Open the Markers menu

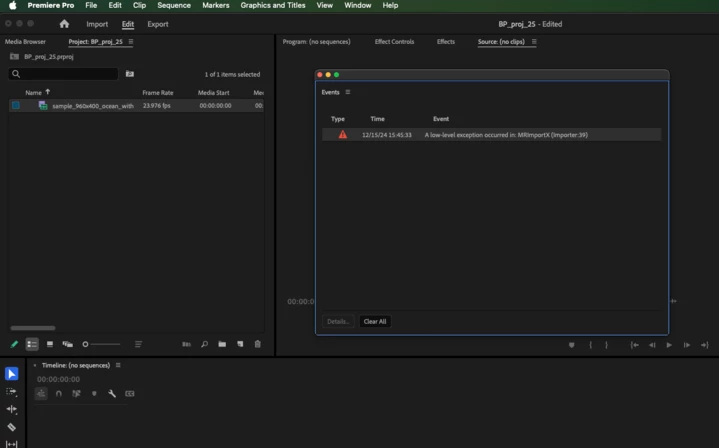point(216,5)
